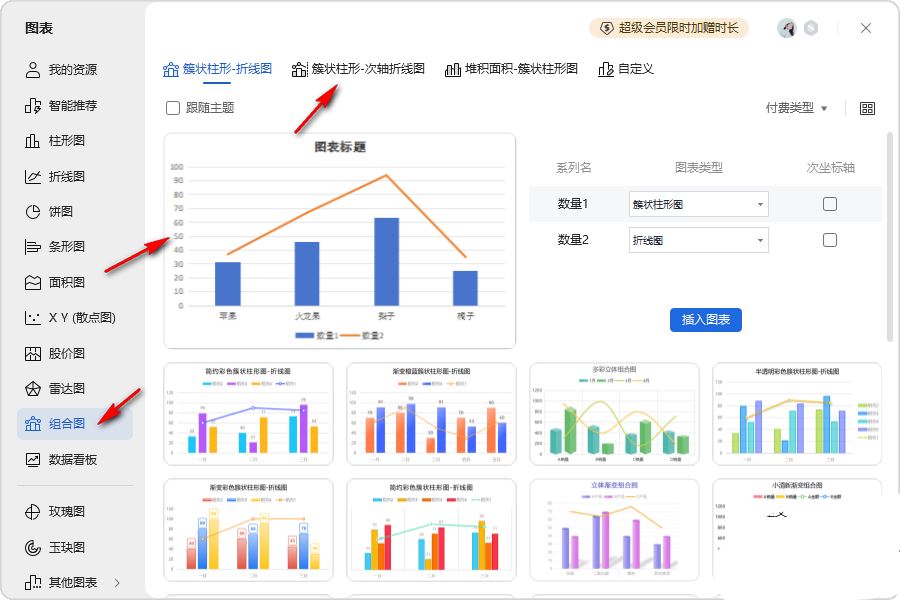Switch to 堆积面积-簇状柱形图 tab
The width and height of the screenshot is (900, 600).
(x=511, y=69)
